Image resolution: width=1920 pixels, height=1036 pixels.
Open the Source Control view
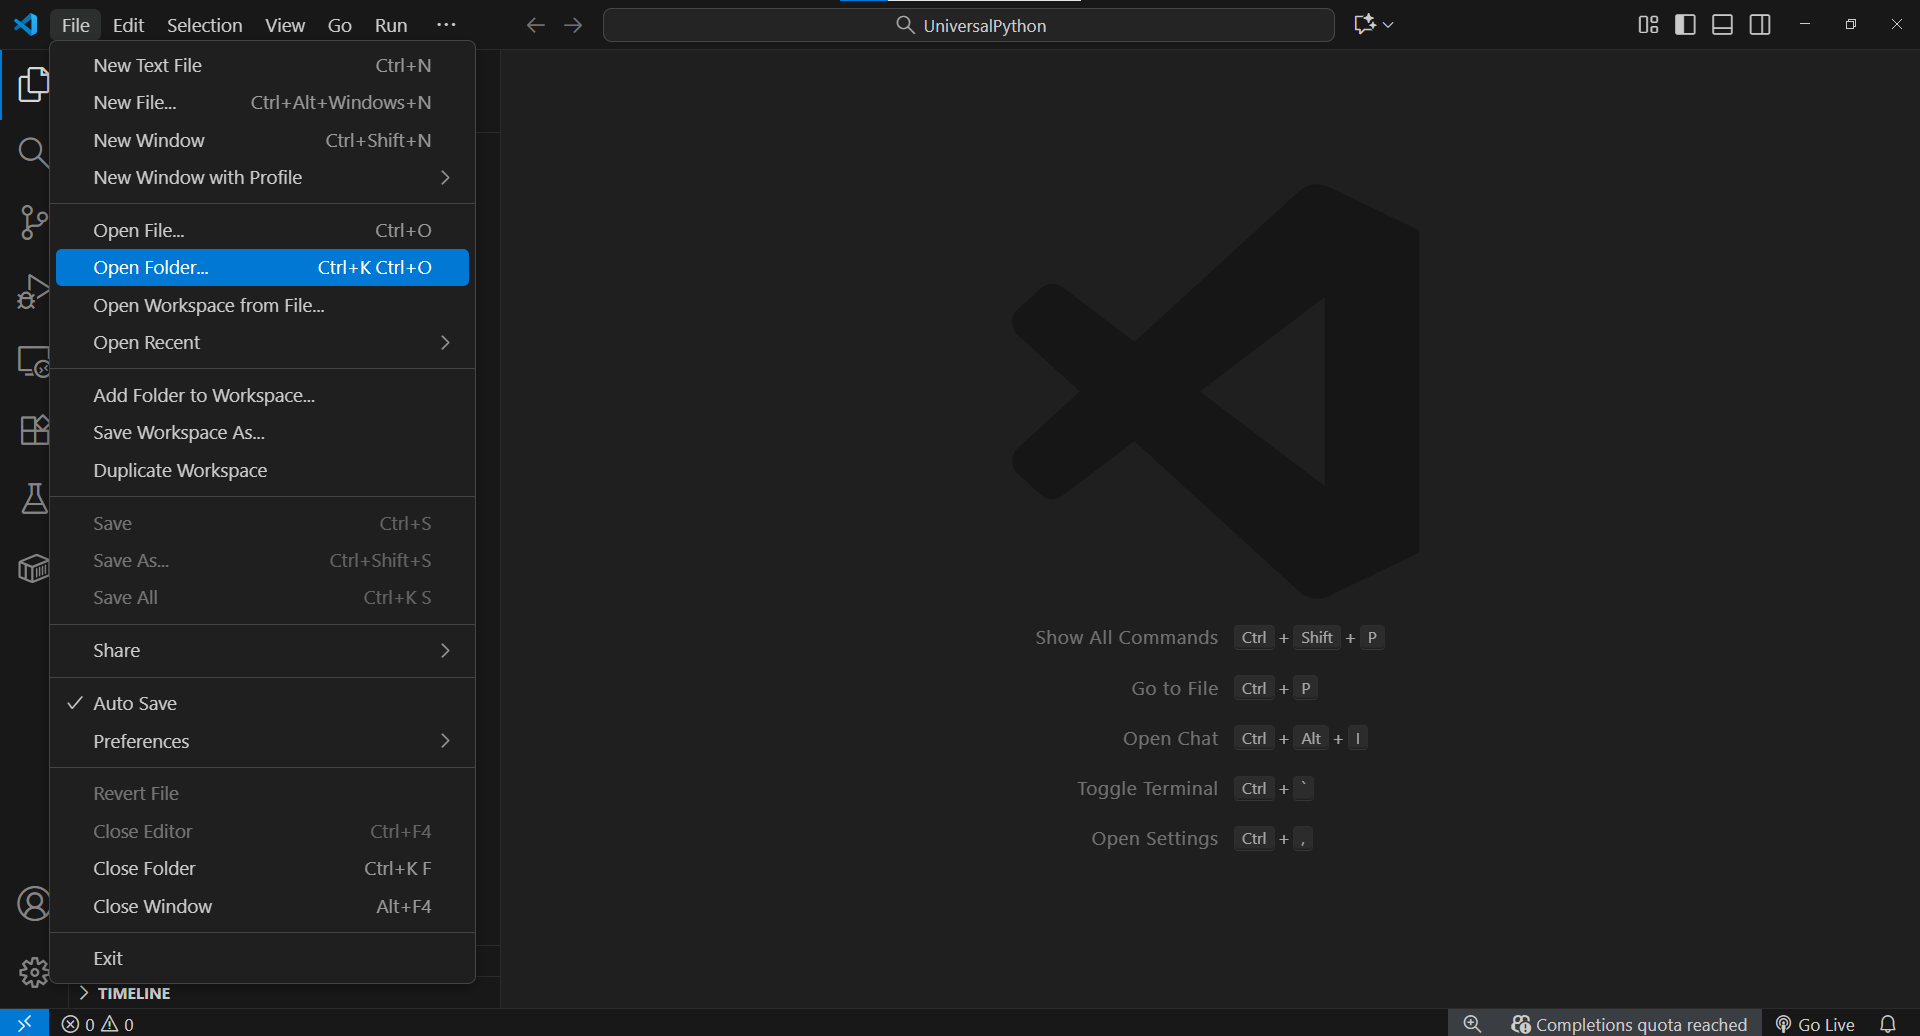33,222
